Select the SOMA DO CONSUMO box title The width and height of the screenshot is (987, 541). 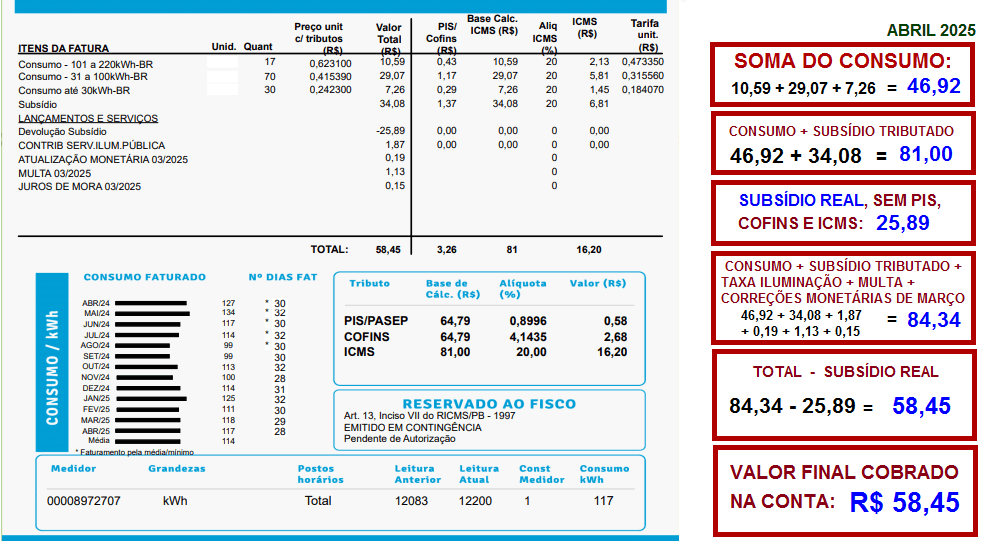coord(842,62)
